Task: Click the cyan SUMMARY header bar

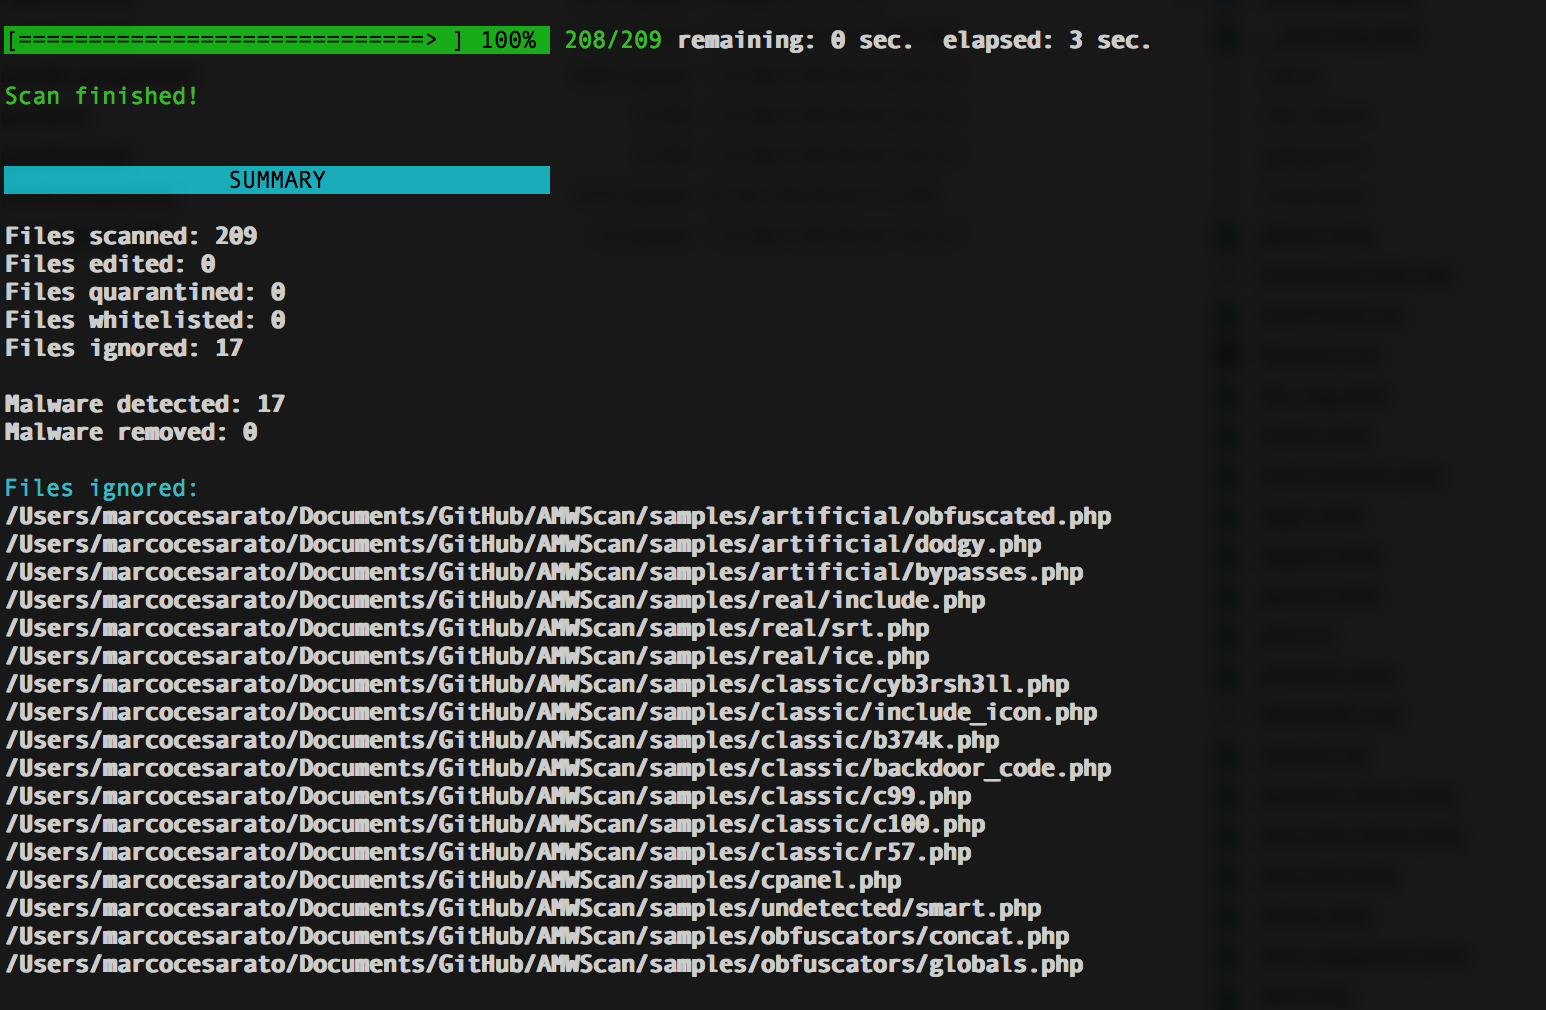Action: click(277, 180)
